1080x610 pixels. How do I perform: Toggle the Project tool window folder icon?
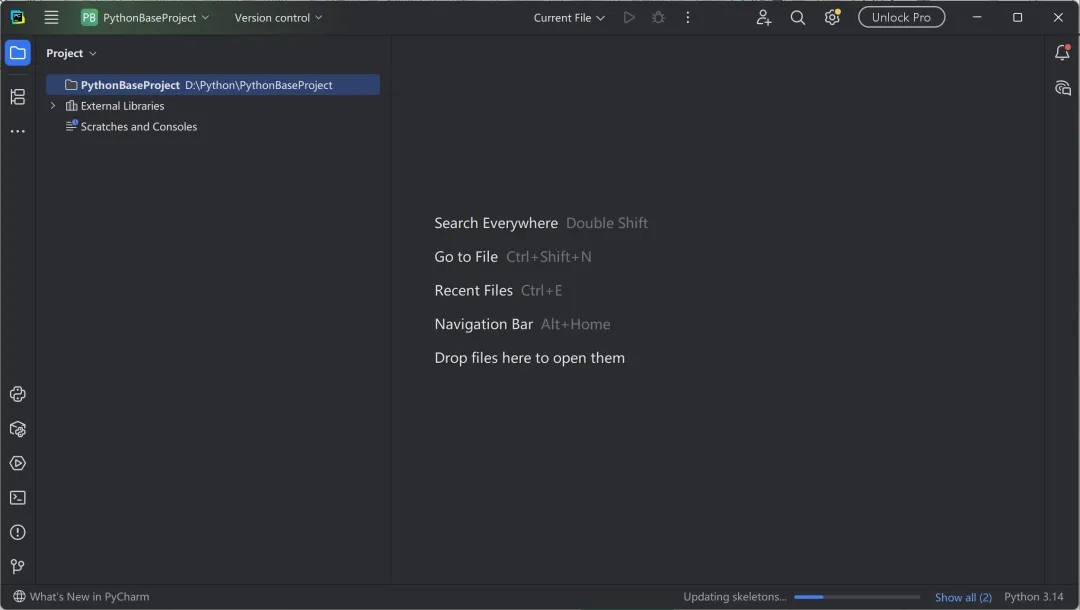tap(18, 53)
